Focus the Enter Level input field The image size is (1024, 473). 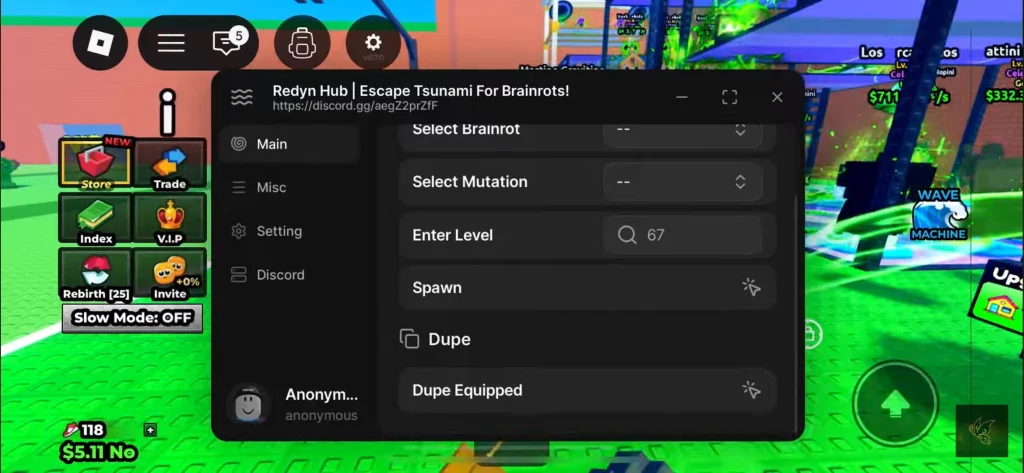682,235
